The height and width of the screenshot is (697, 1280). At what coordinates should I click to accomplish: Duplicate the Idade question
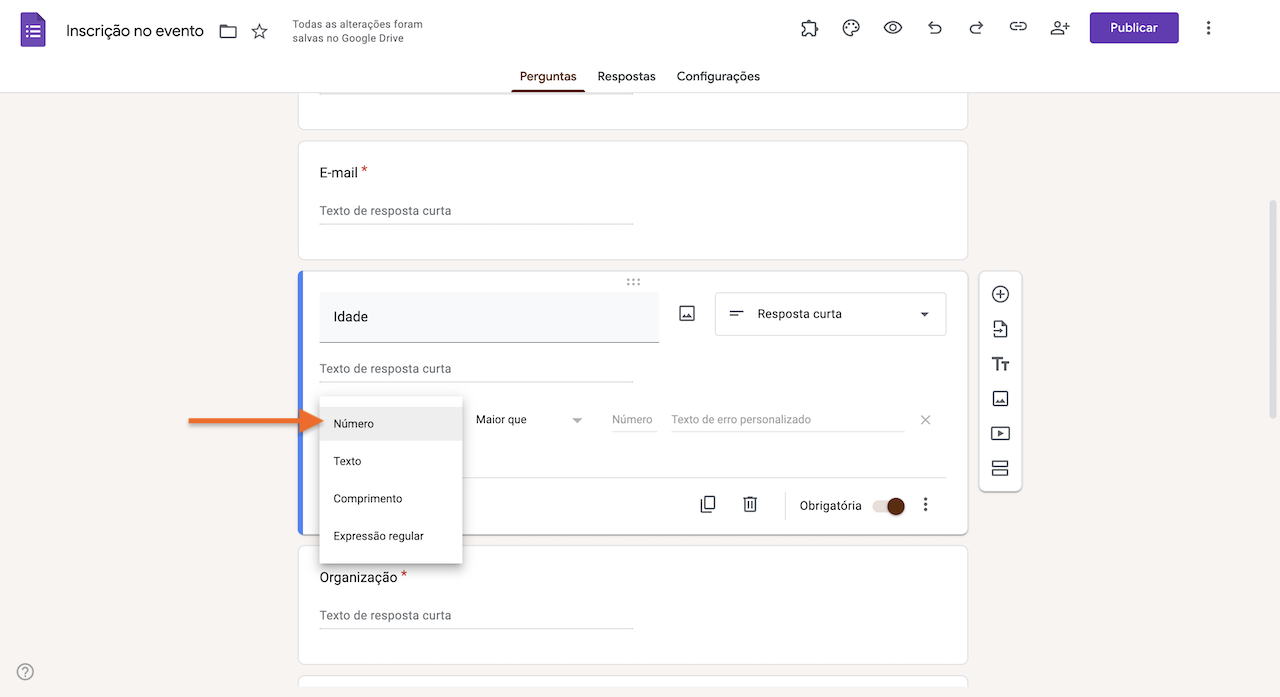[x=708, y=504]
